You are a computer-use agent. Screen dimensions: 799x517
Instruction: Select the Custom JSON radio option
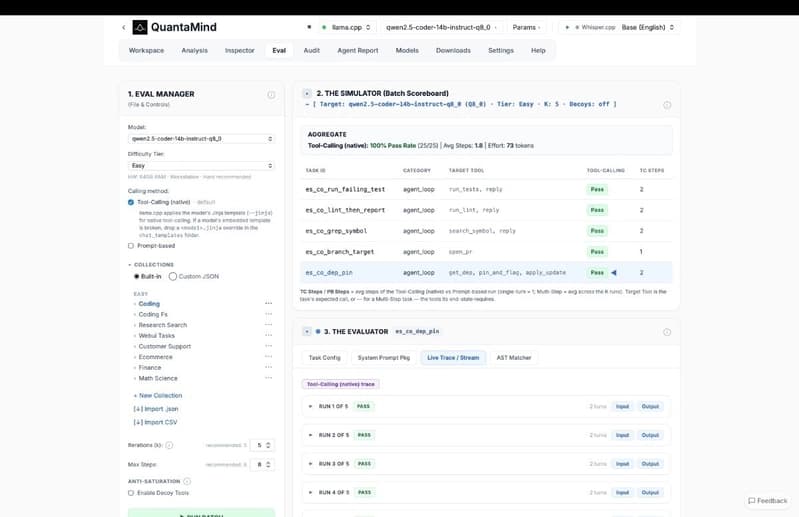173,277
